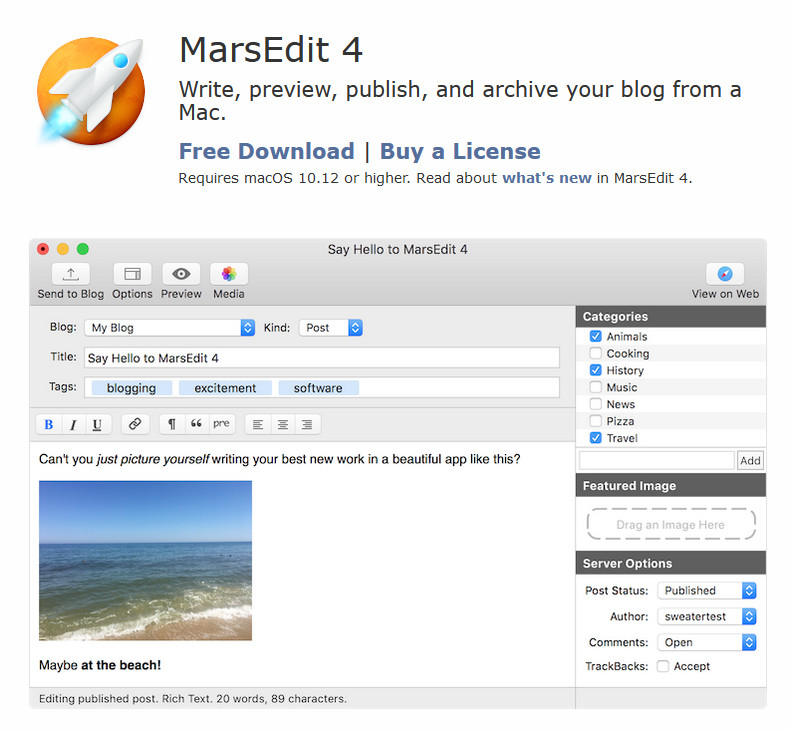Open the Kind dropdown showing Post
The image size is (791, 731).
(331, 328)
